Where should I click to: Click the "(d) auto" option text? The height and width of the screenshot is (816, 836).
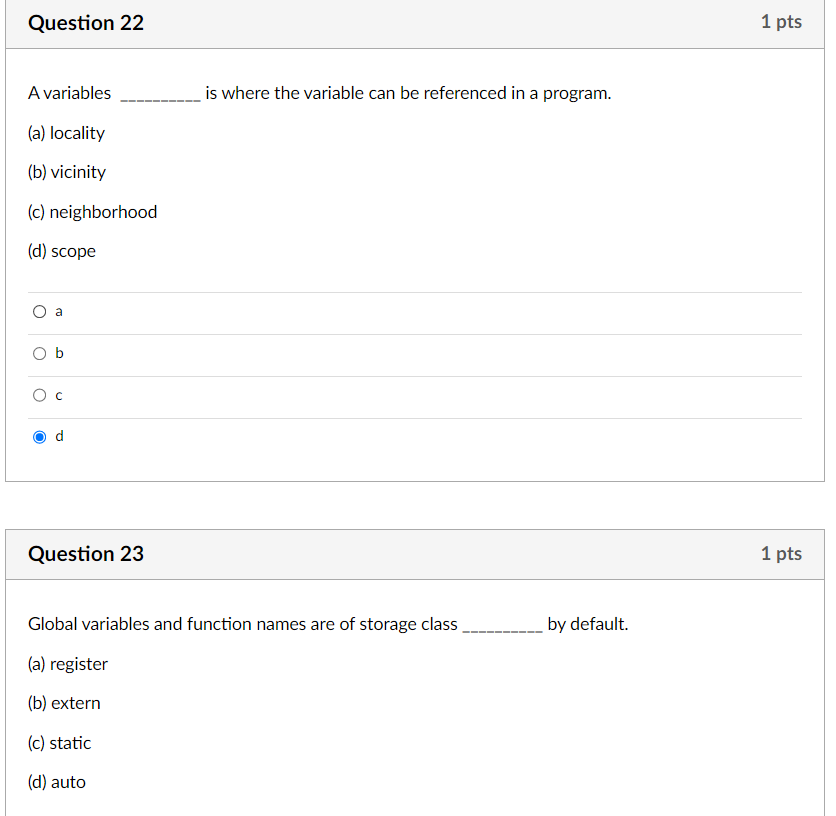(57, 782)
